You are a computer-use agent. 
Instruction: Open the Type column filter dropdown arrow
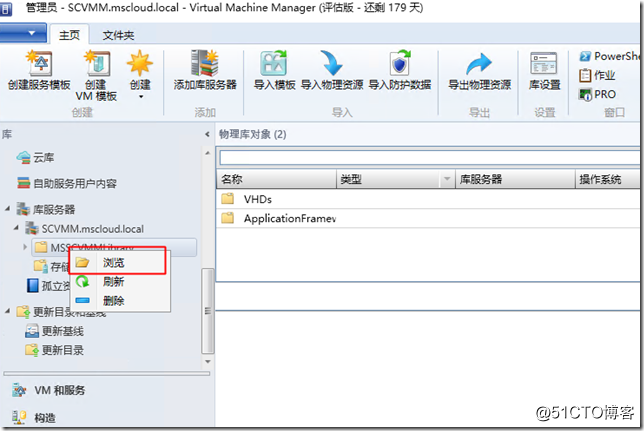click(x=447, y=179)
